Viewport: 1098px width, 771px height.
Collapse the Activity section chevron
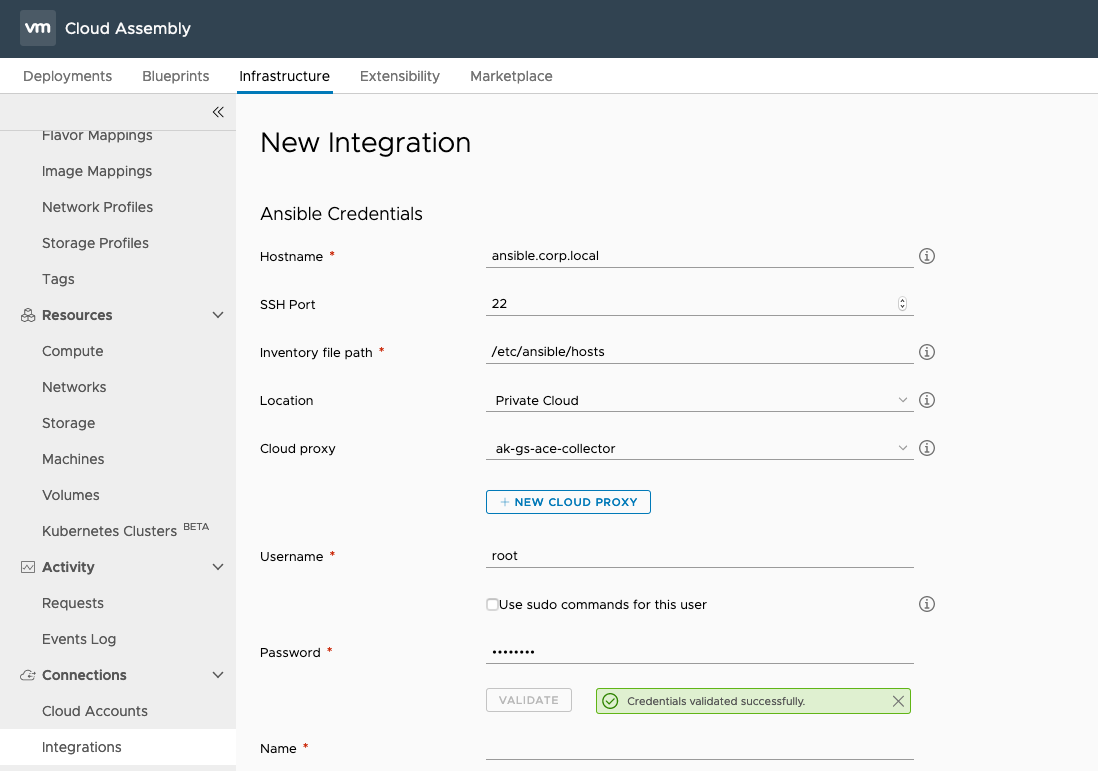[218, 567]
